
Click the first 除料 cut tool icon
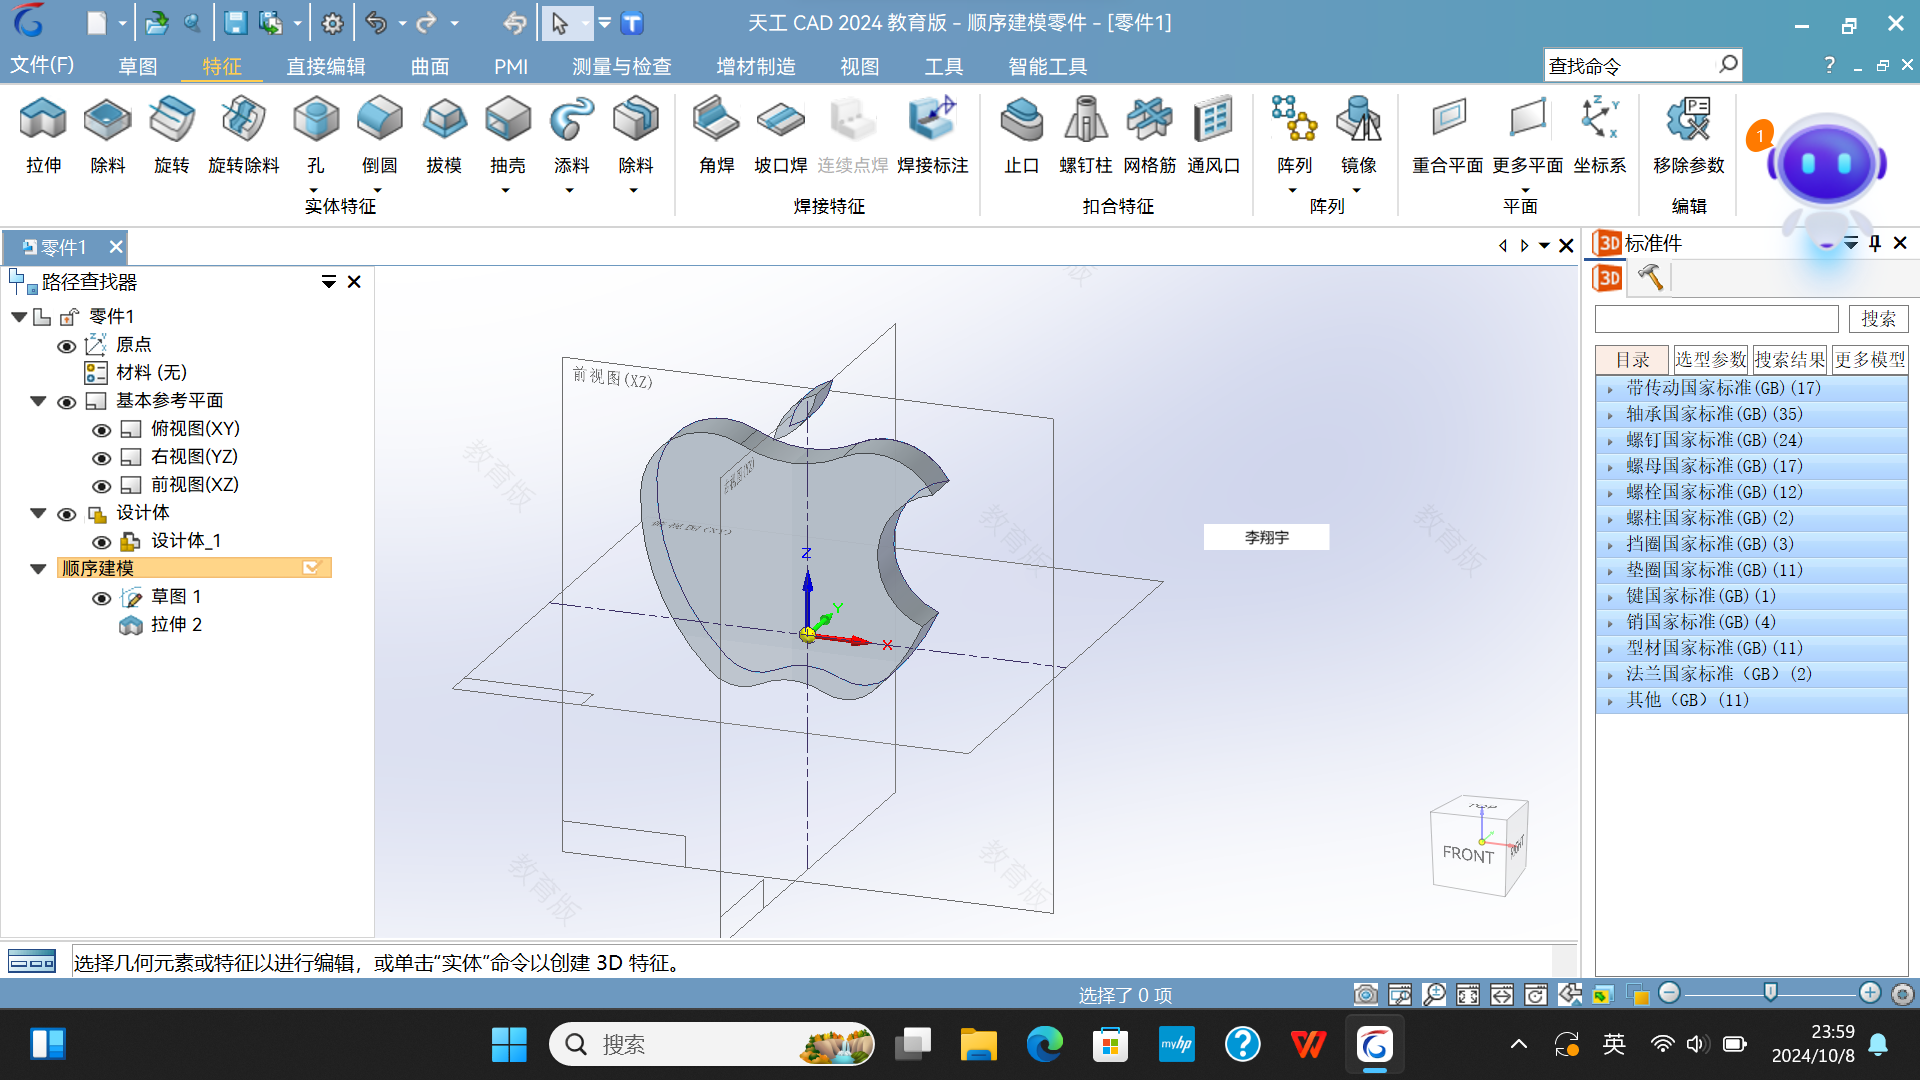107,134
